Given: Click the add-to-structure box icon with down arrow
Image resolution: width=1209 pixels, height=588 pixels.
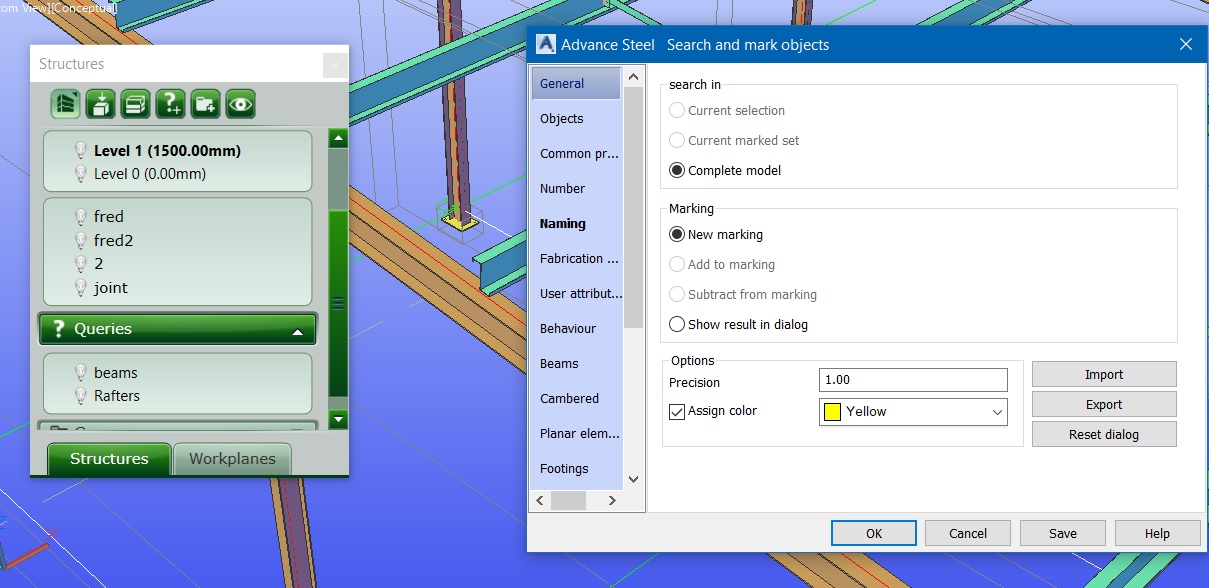Looking at the screenshot, I should [x=101, y=103].
